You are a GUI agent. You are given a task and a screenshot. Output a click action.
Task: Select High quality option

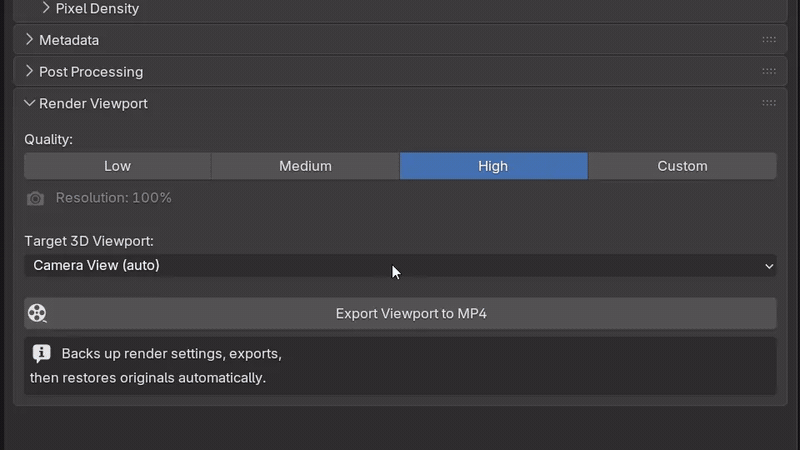[493, 166]
